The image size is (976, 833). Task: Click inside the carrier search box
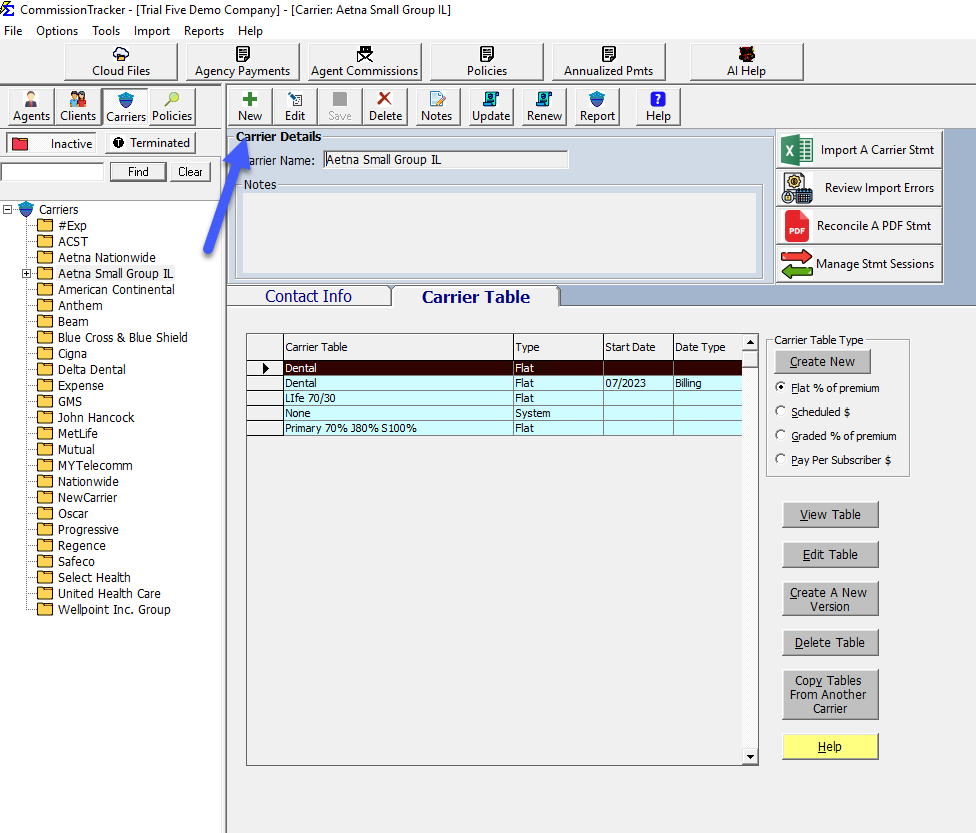(x=52, y=171)
